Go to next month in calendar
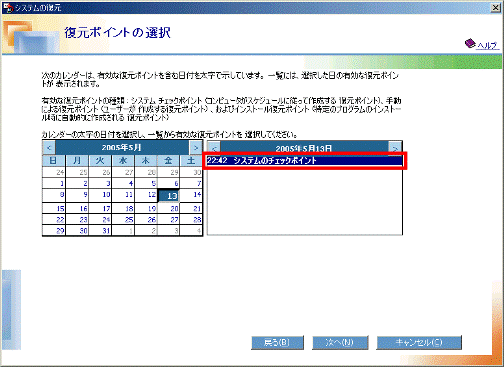The width and height of the screenshot is (504, 367). [x=196, y=148]
